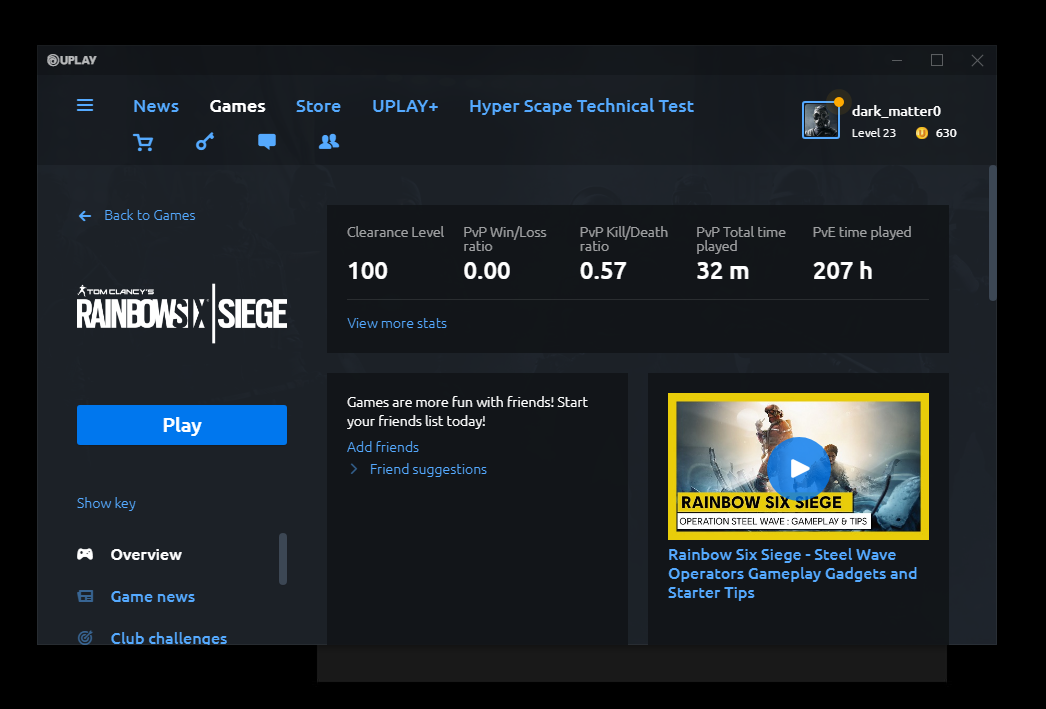Click the dark_matter0 profile avatar

coord(820,120)
